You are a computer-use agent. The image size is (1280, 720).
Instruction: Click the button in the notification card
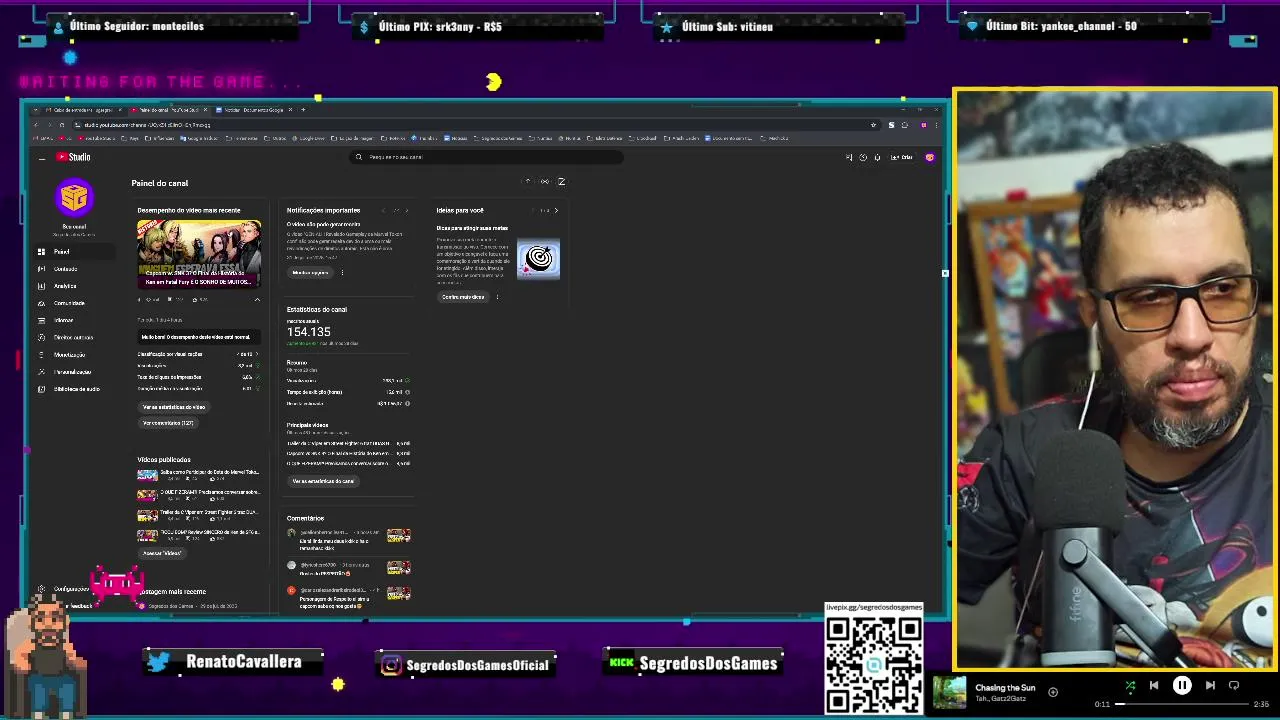[x=310, y=272]
